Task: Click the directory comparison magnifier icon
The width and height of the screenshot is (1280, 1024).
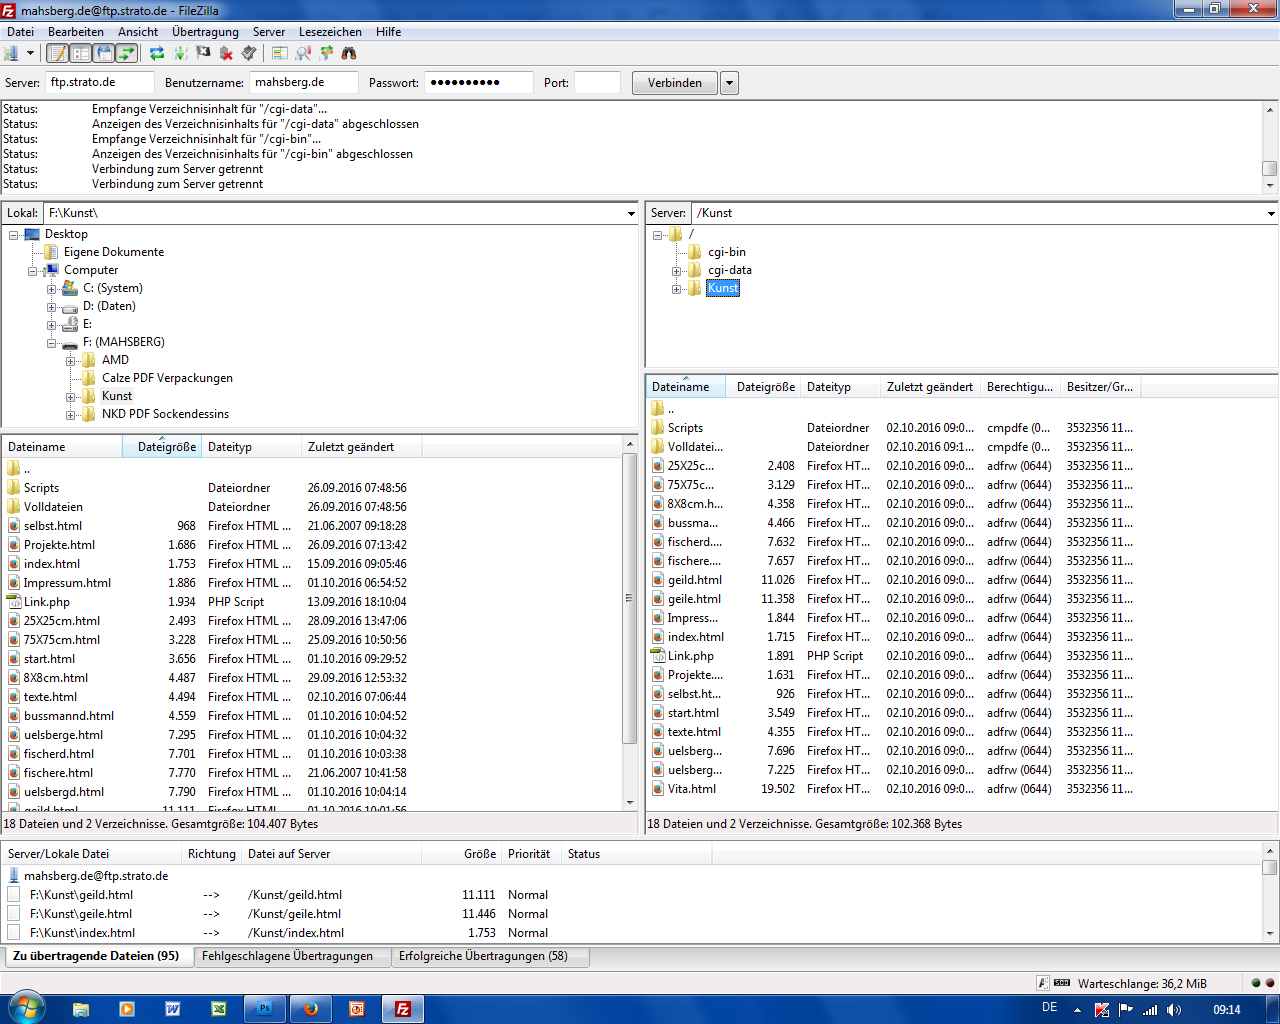Action: click(303, 53)
